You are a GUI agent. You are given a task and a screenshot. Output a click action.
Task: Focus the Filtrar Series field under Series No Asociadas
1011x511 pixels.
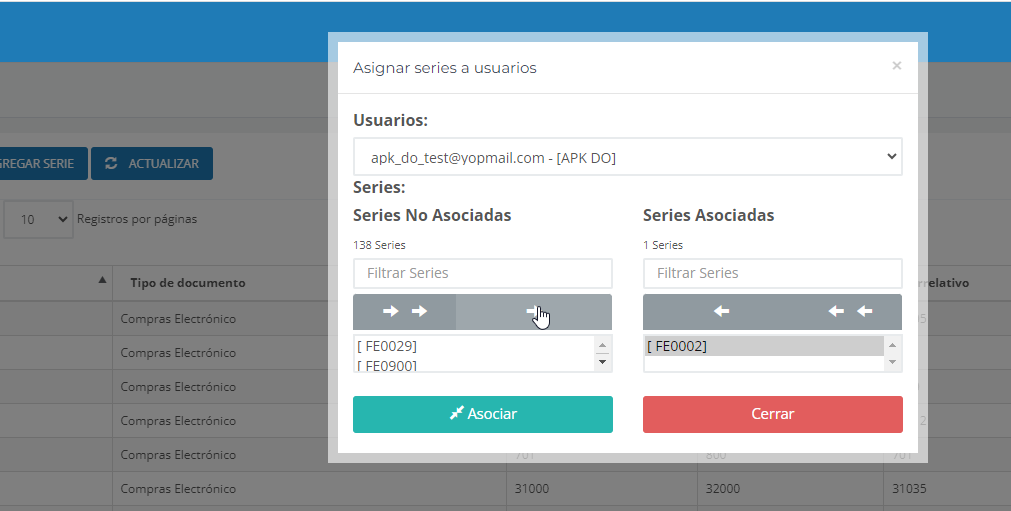point(483,273)
